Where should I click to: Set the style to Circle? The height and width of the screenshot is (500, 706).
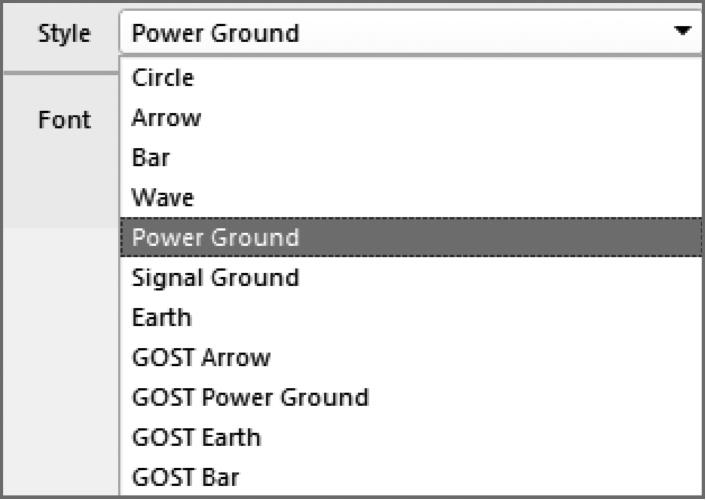pyautogui.click(x=163, y=78)
